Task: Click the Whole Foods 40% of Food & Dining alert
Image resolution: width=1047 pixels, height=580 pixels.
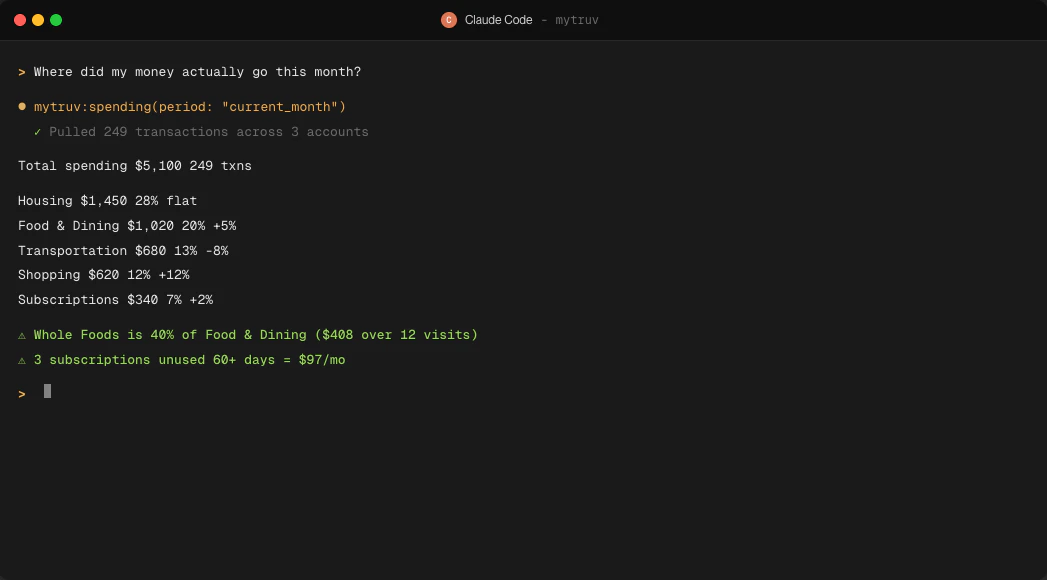Action: click(x=256, y=335)
